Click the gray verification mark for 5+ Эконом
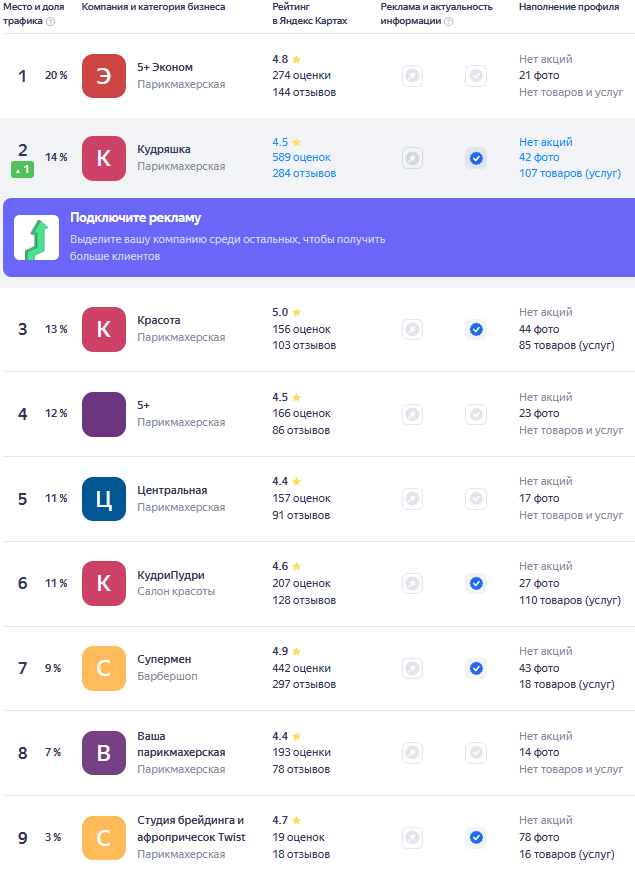 point(476,76)
